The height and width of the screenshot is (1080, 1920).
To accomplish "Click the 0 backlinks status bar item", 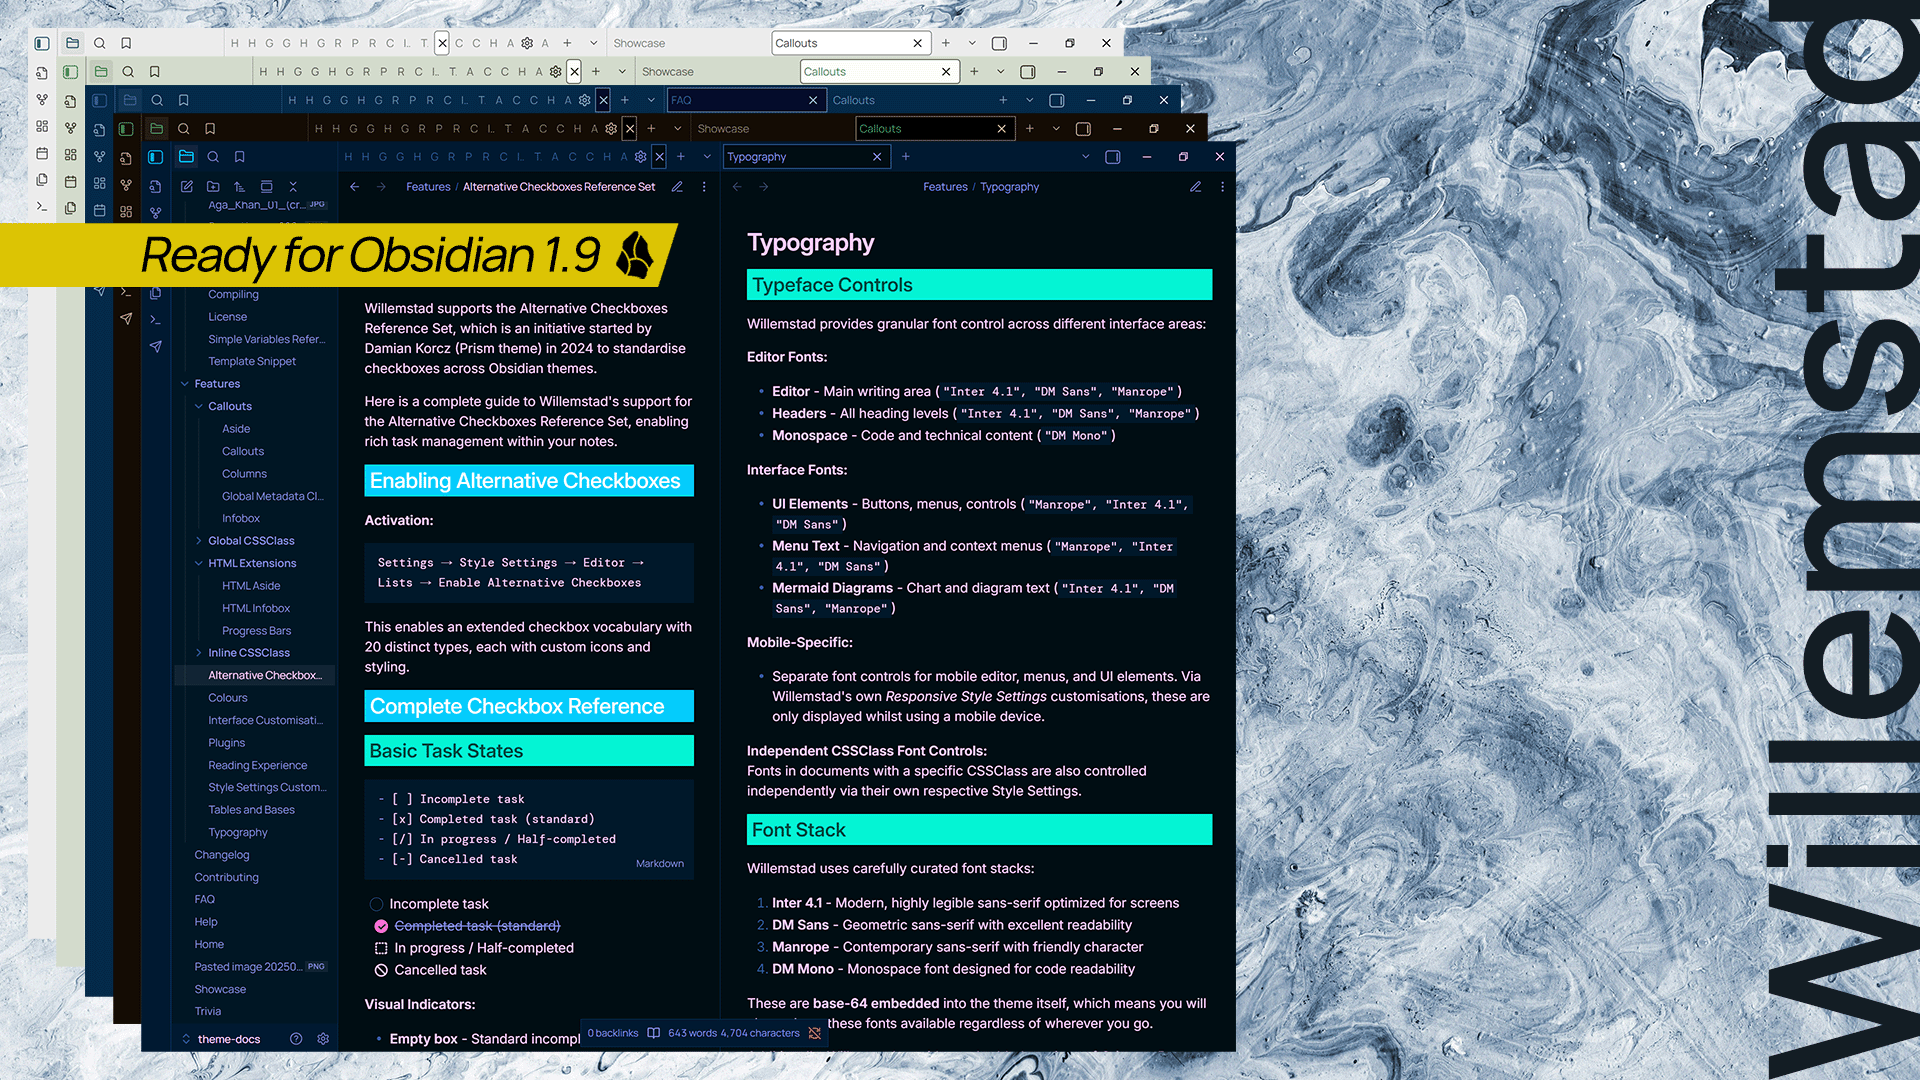I will pyautogui.click(x=612, y=1033).
